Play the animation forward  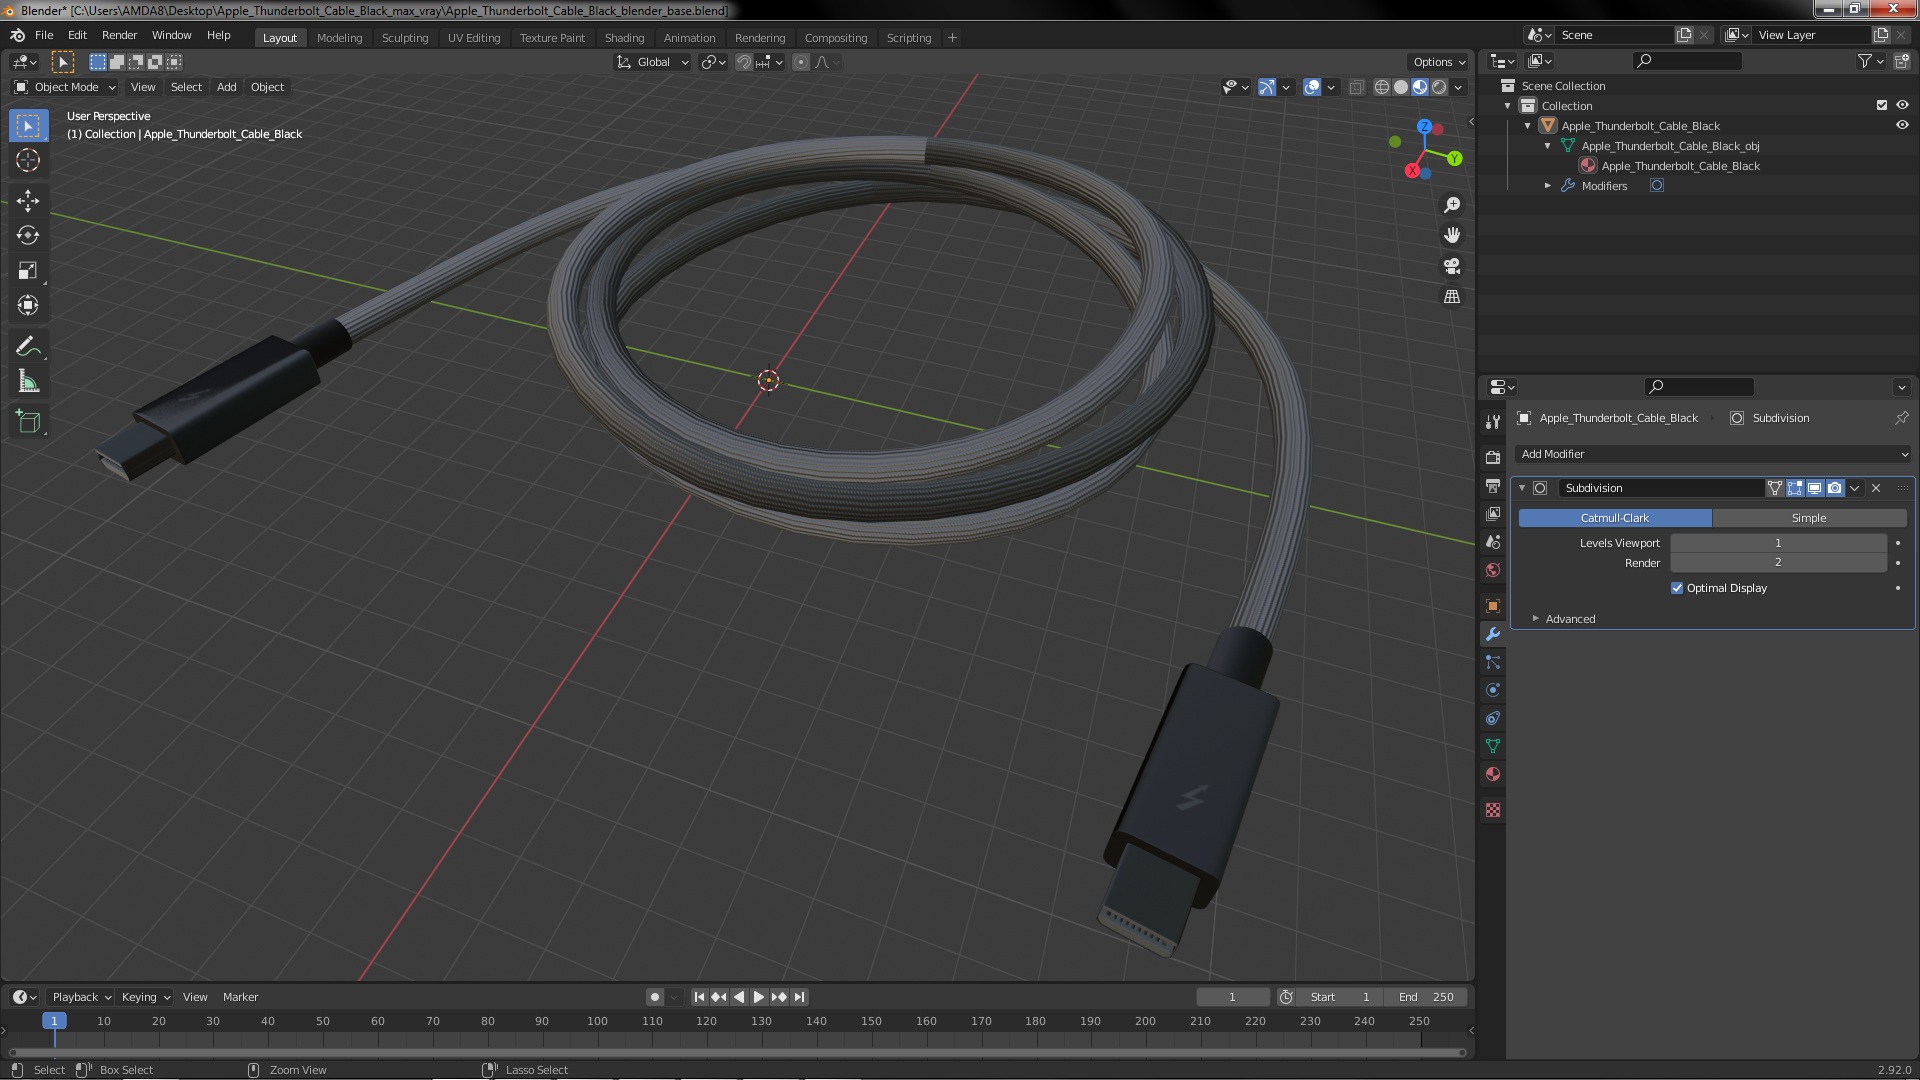(x=759, y=997)
